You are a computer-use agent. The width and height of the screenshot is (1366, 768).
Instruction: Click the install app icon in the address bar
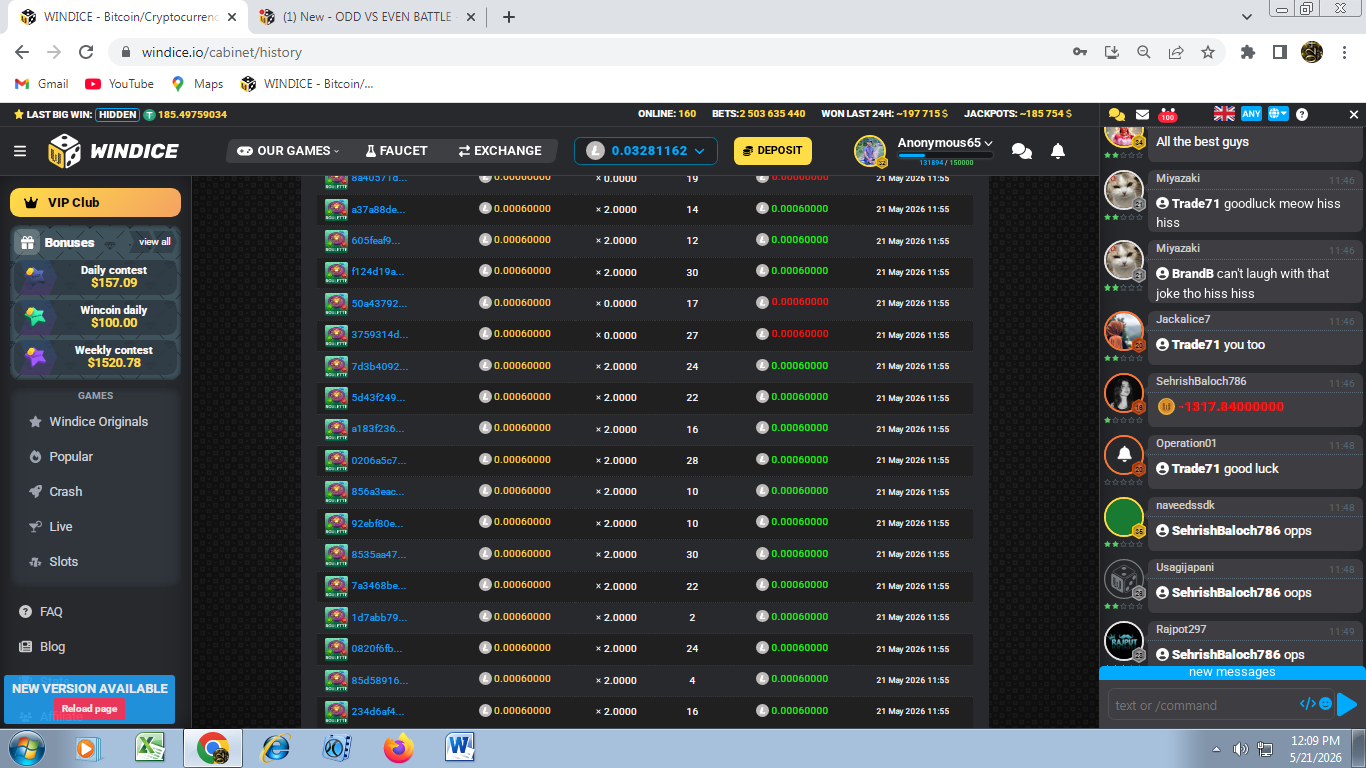click(x=1111, y=52)
